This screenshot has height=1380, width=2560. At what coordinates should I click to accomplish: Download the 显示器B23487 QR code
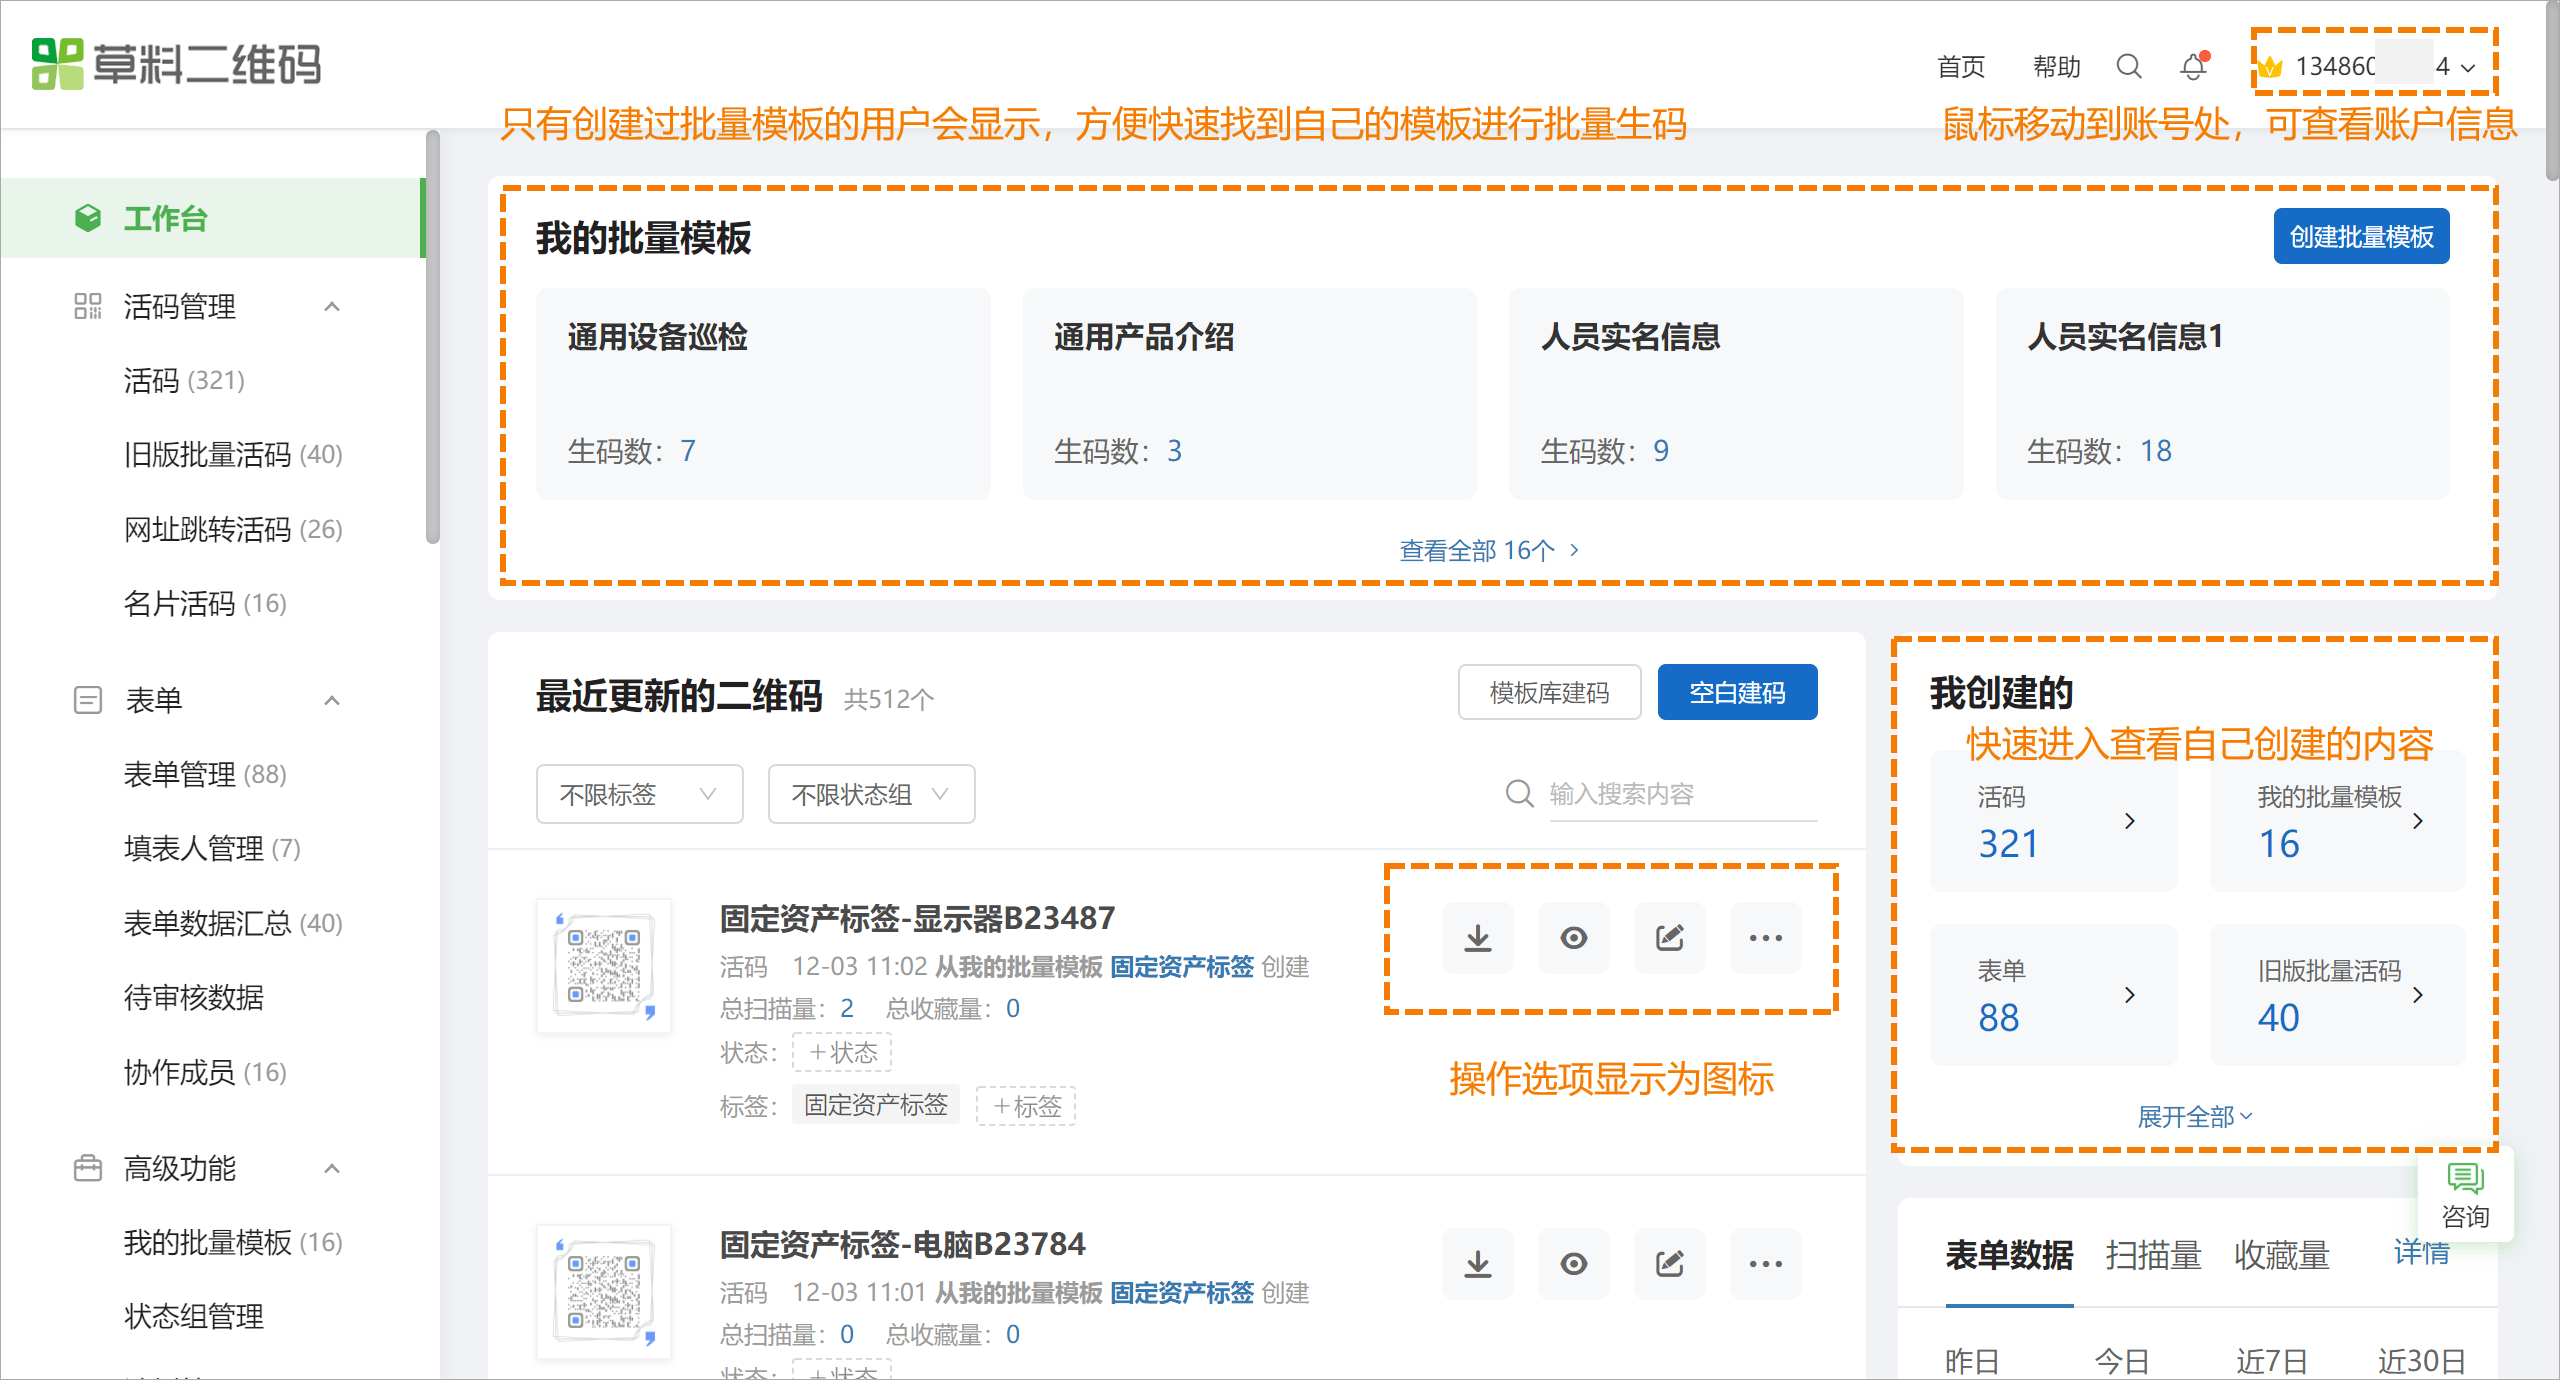coord(1478,938)
